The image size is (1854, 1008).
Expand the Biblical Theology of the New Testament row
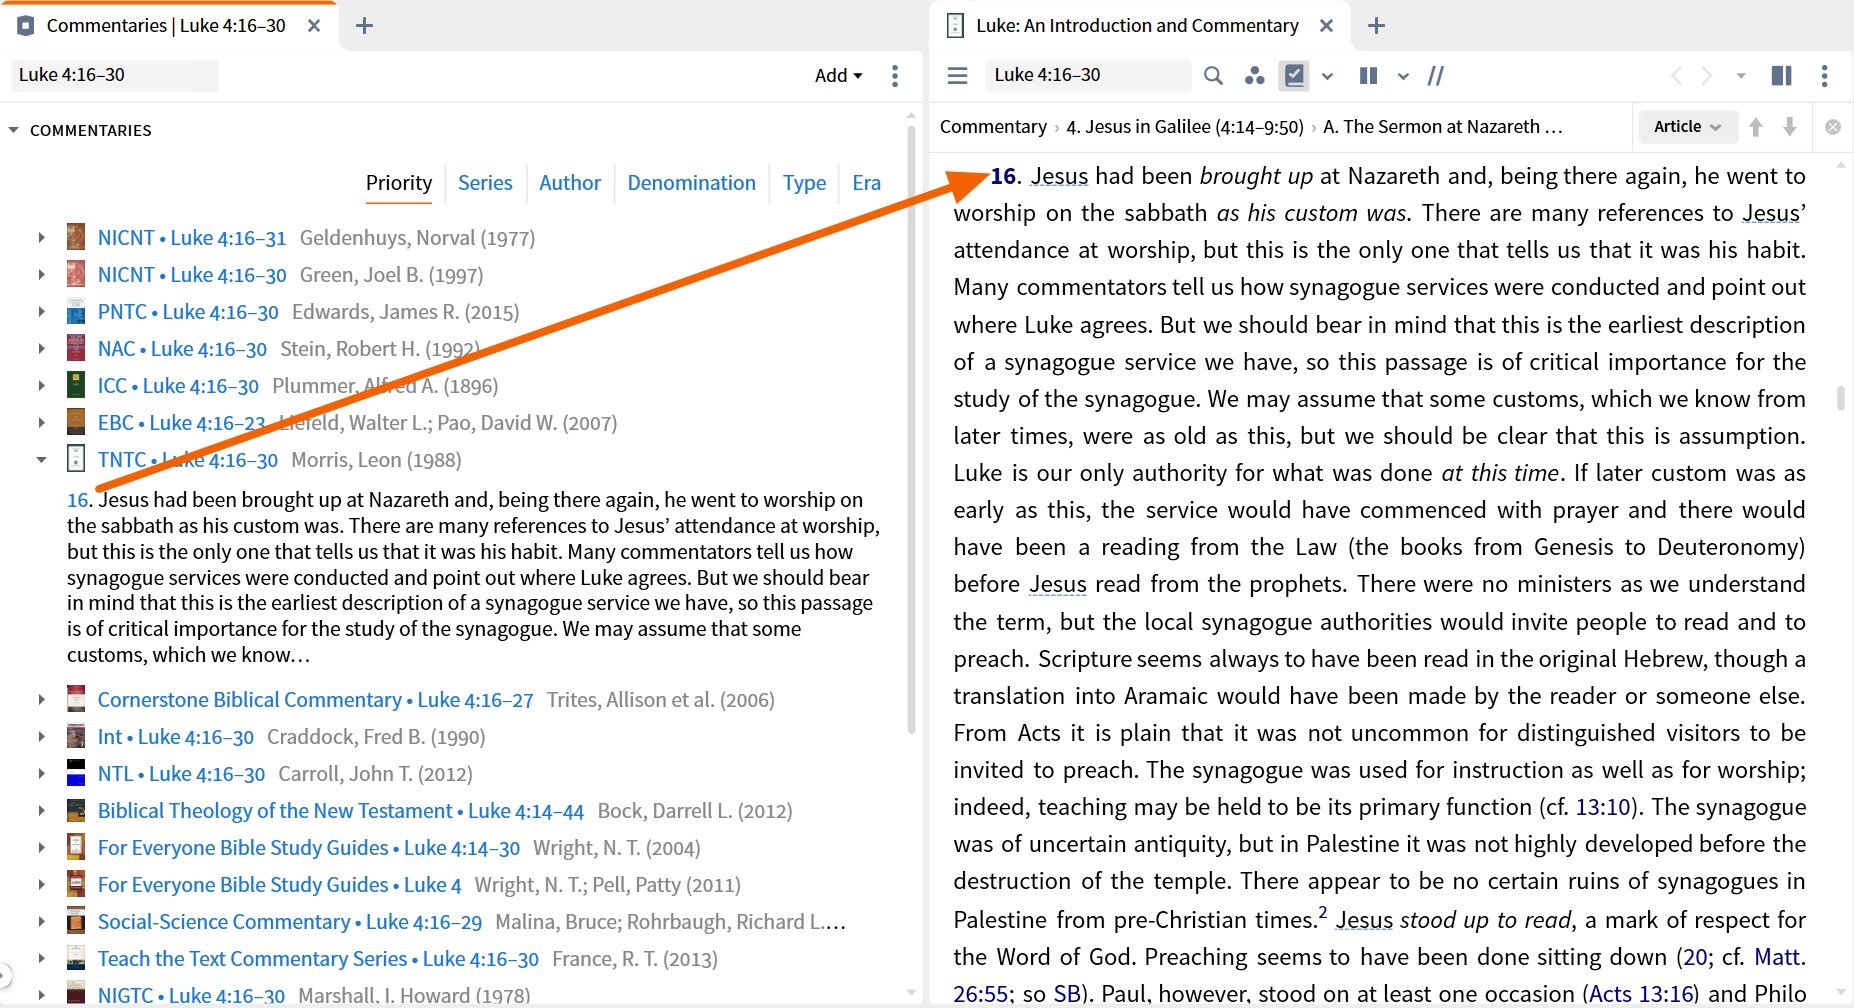click(41, 811)
